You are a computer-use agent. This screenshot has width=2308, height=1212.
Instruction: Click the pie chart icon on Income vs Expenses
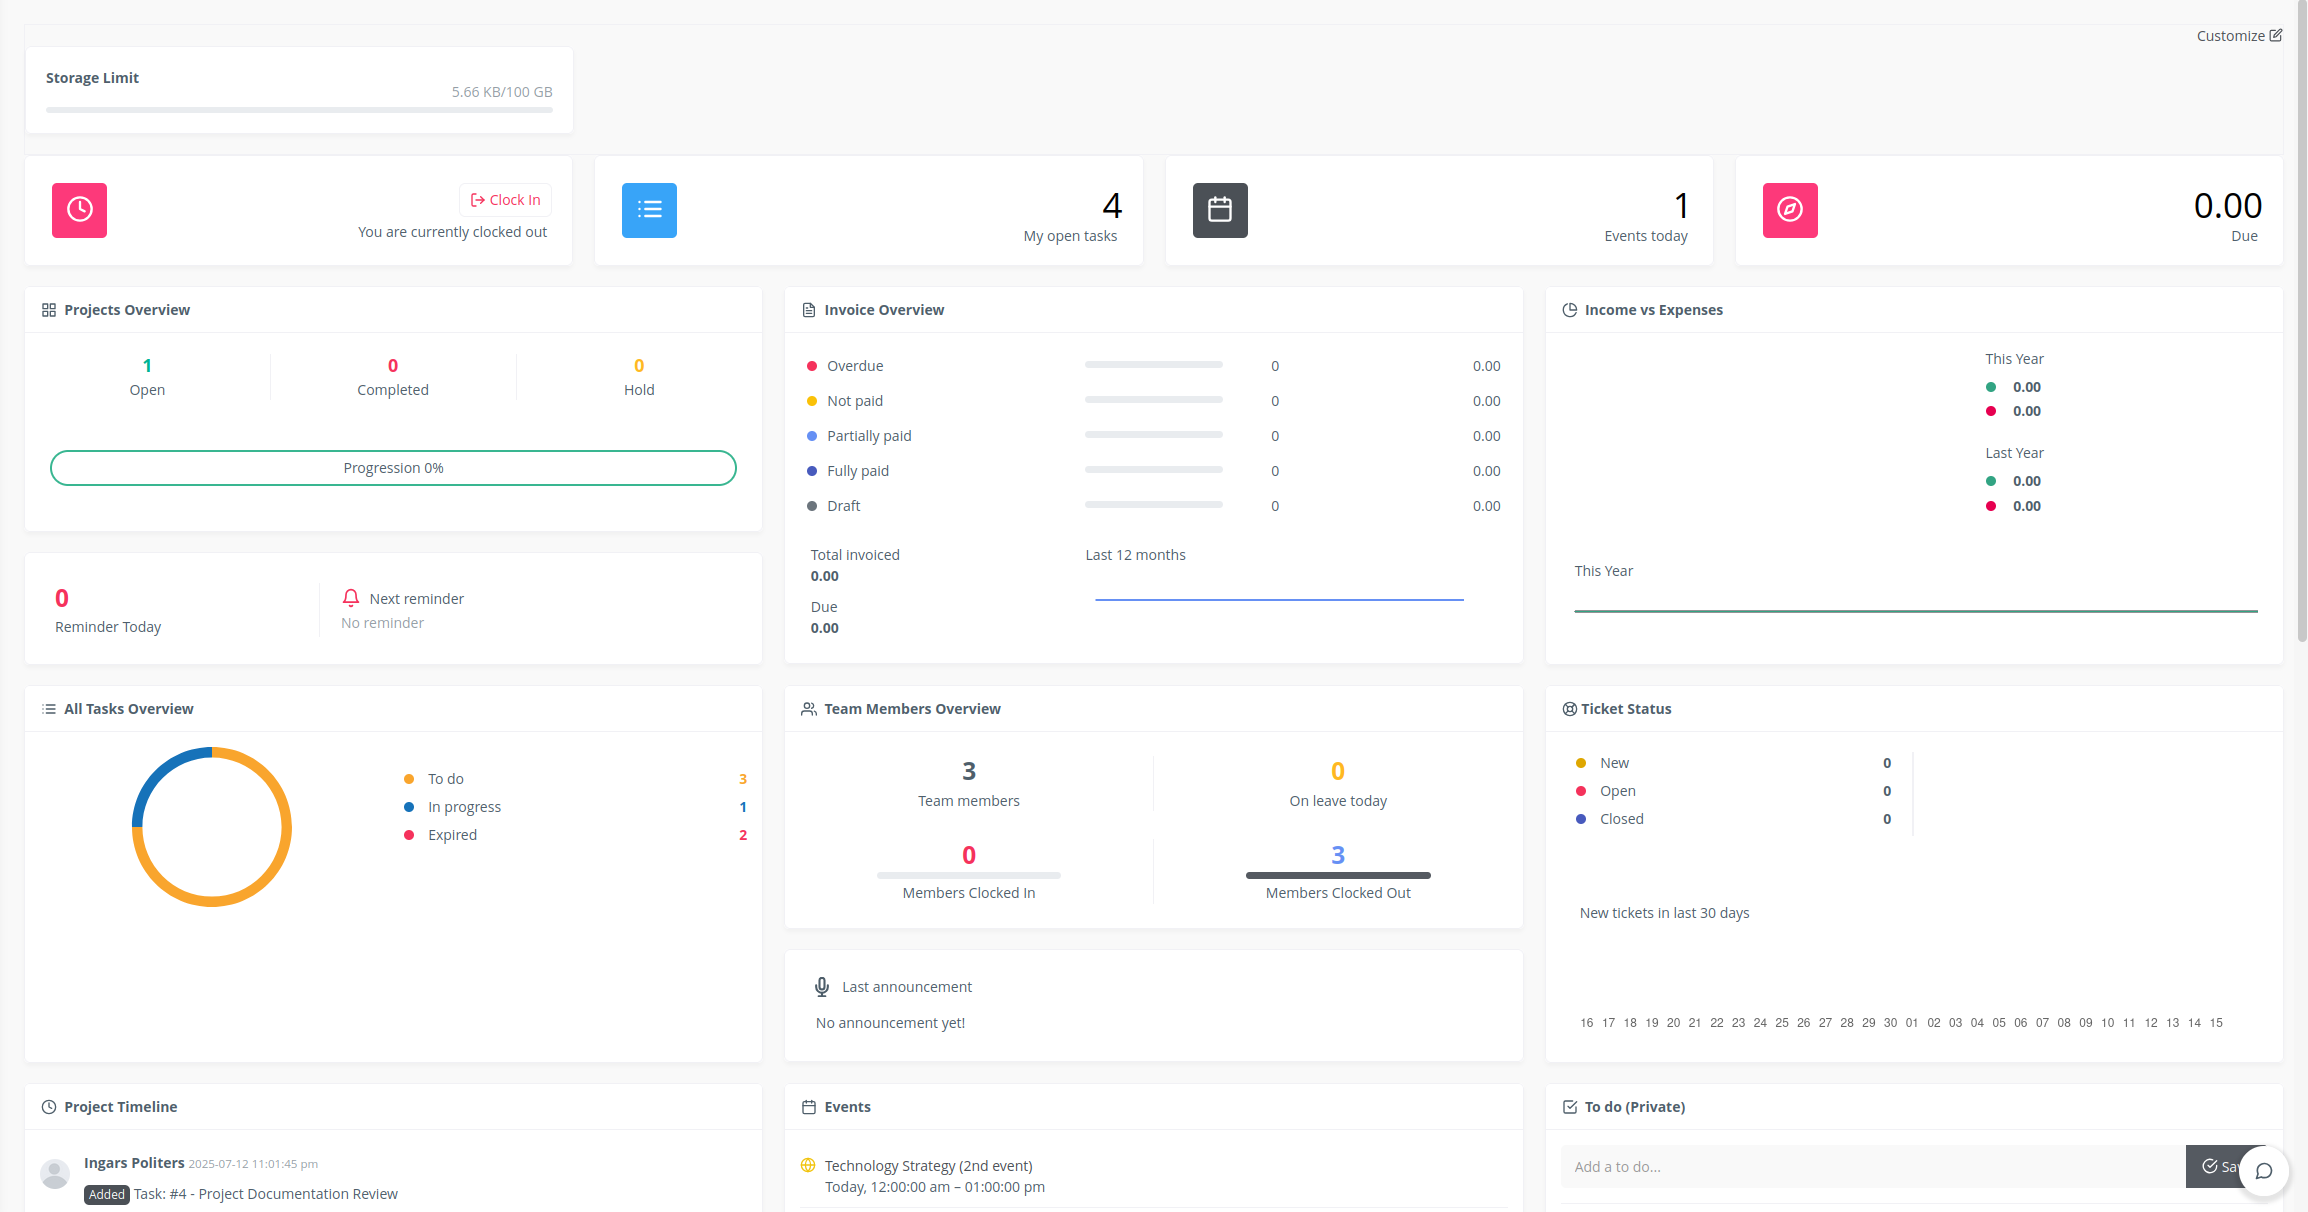click(x=1568, y=309)
